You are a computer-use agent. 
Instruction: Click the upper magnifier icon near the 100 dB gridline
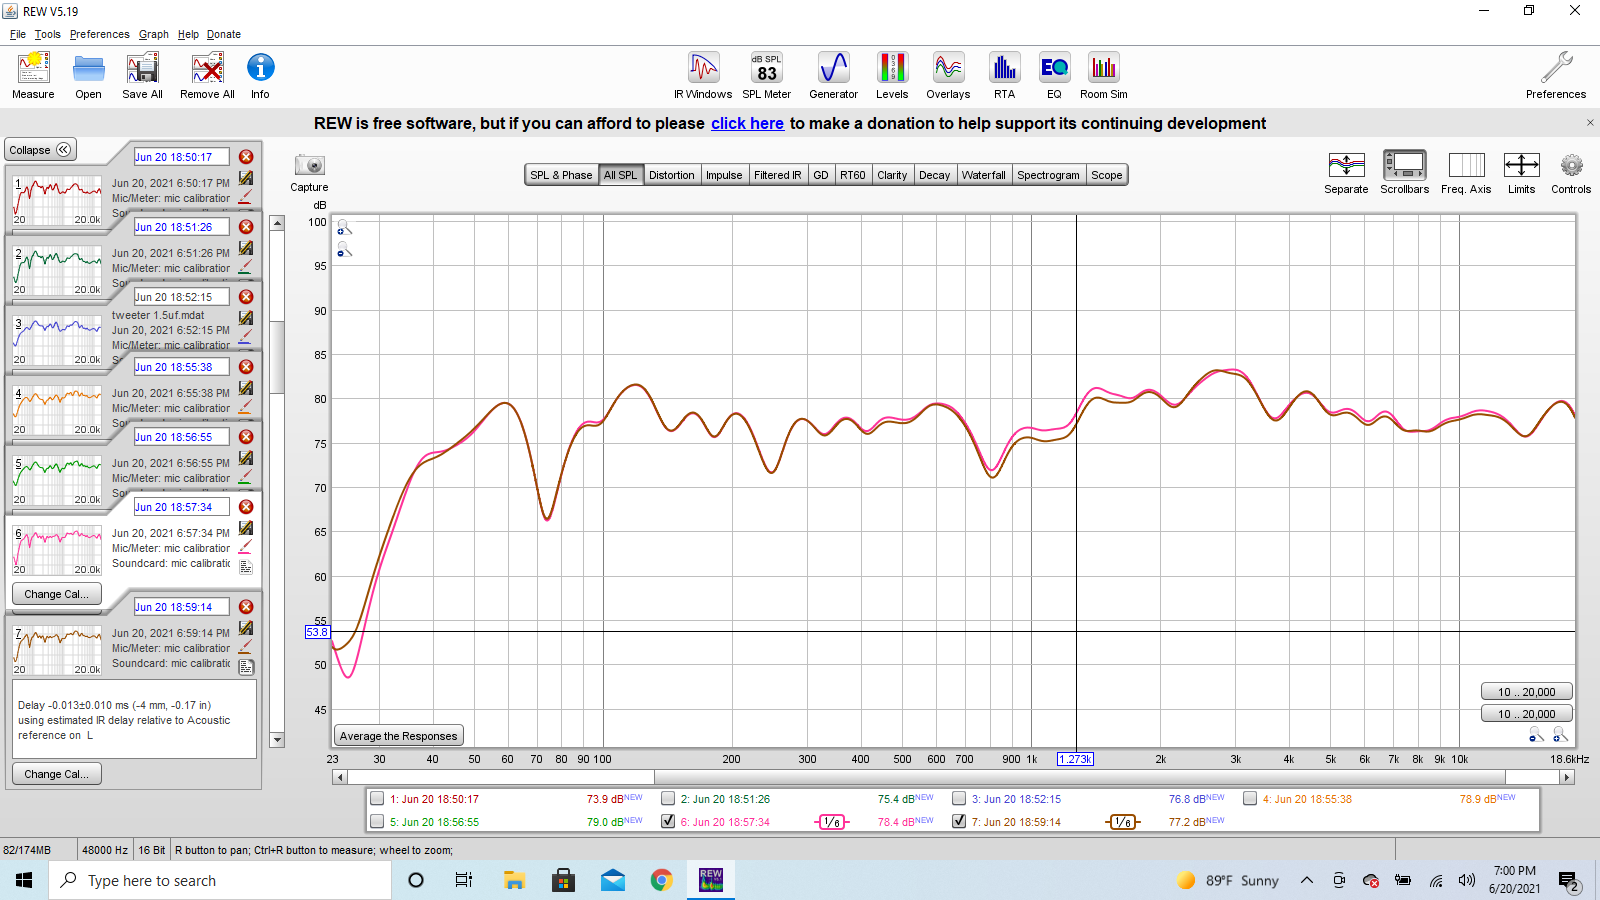[344, 227]
